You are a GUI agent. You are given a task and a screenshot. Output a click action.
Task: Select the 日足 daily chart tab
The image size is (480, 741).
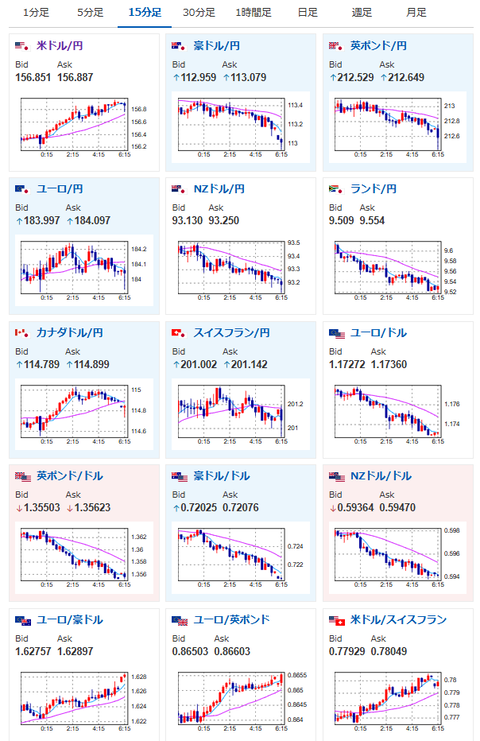[x=308, y=13]
